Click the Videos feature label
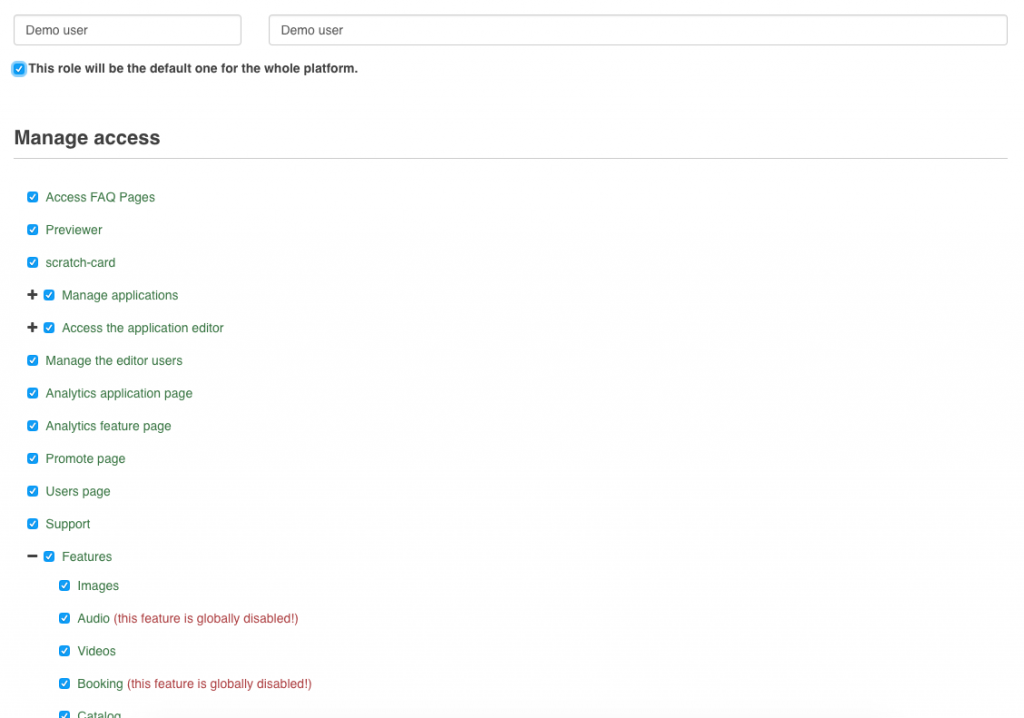 point(97,651)
